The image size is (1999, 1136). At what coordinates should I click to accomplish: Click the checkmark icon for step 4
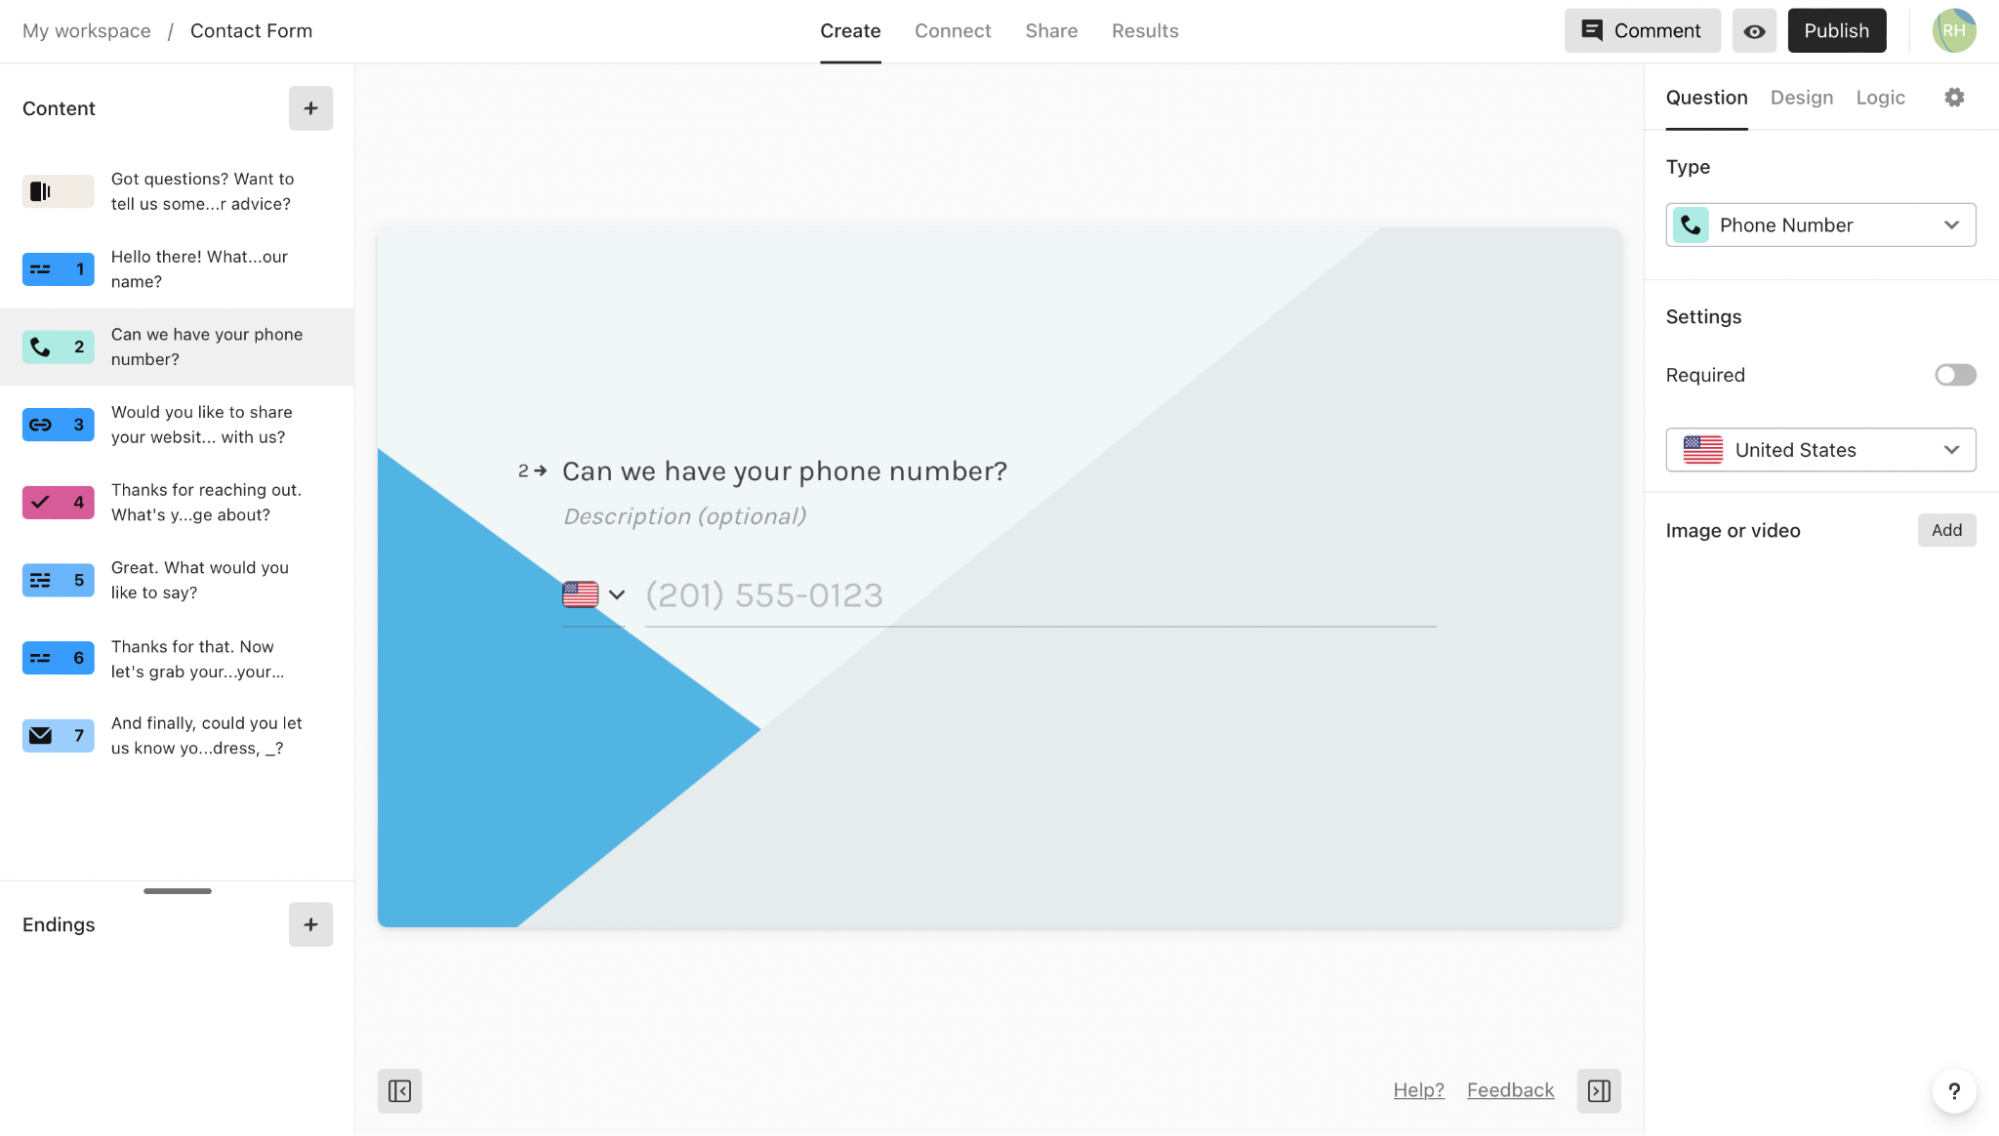point(40,500)
